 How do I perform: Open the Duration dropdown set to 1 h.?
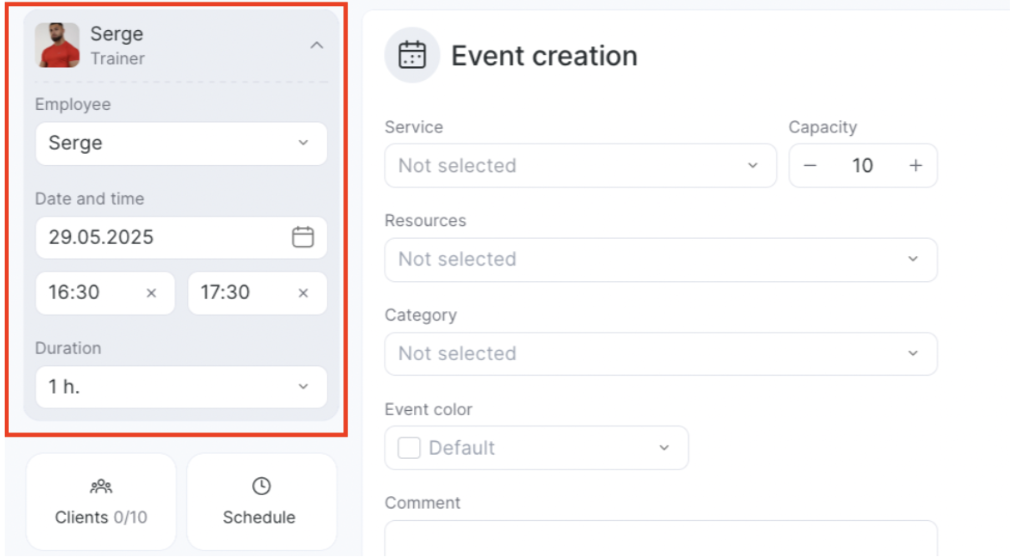(181, 387)
